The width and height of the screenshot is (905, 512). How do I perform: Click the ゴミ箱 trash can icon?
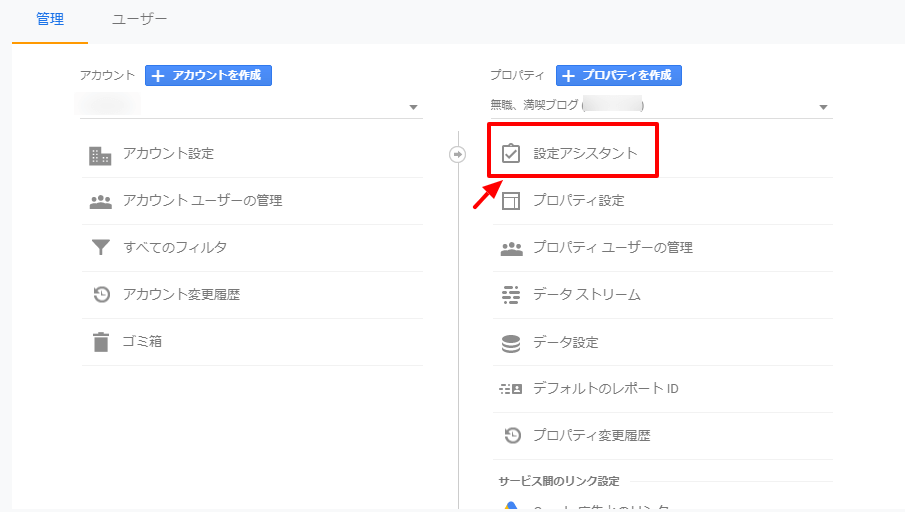pyautogui.click(x=101, y=342)
